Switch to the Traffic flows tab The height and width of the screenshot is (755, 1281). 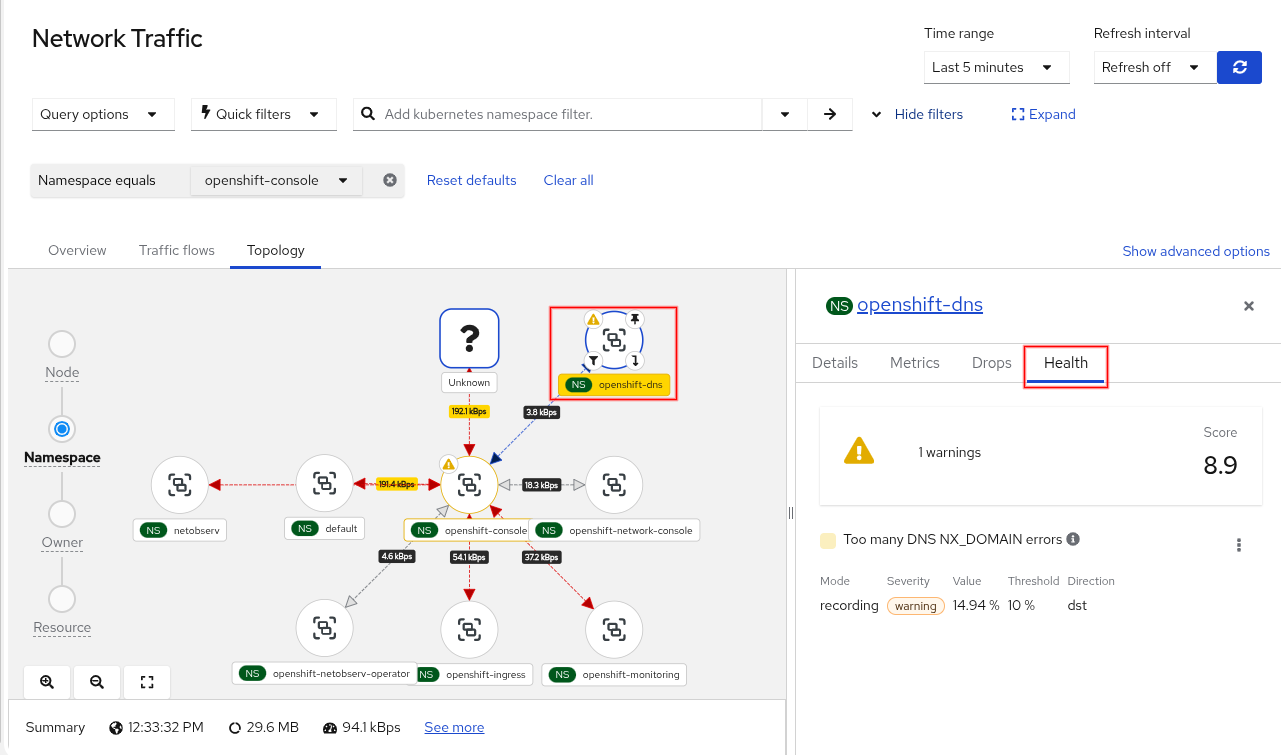coord(177,250)
